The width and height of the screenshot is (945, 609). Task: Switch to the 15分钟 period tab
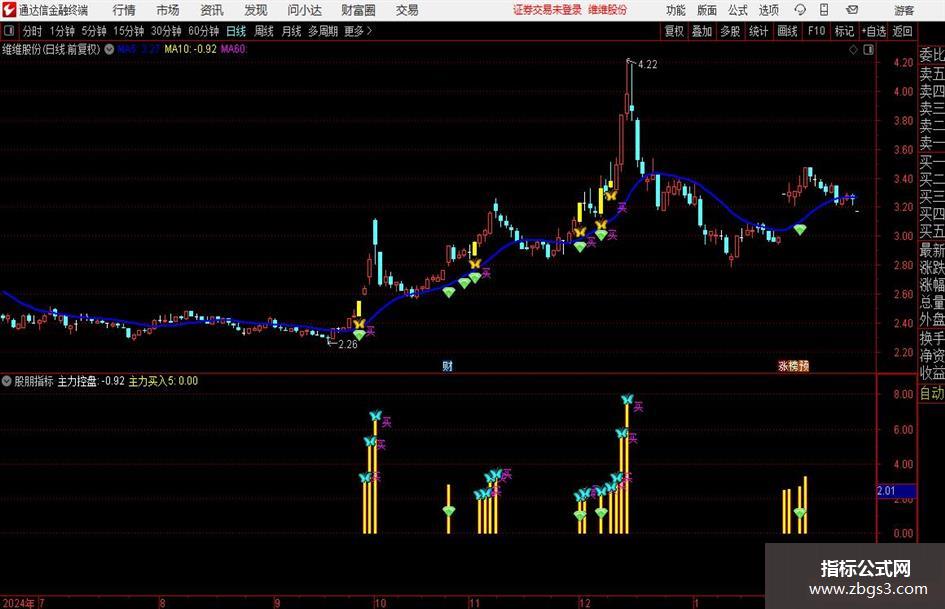pyautogui.click(x=128, y=31)
